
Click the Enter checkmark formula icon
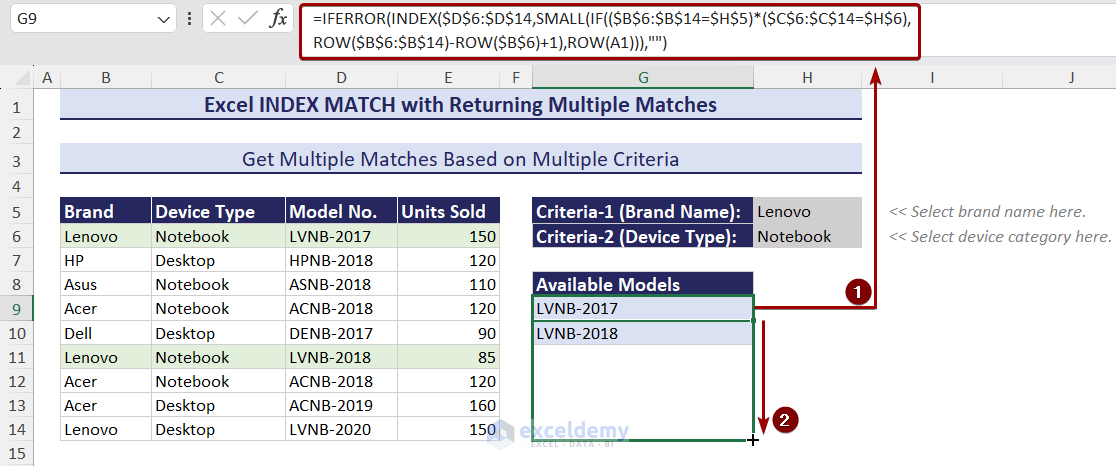point(247,20)
